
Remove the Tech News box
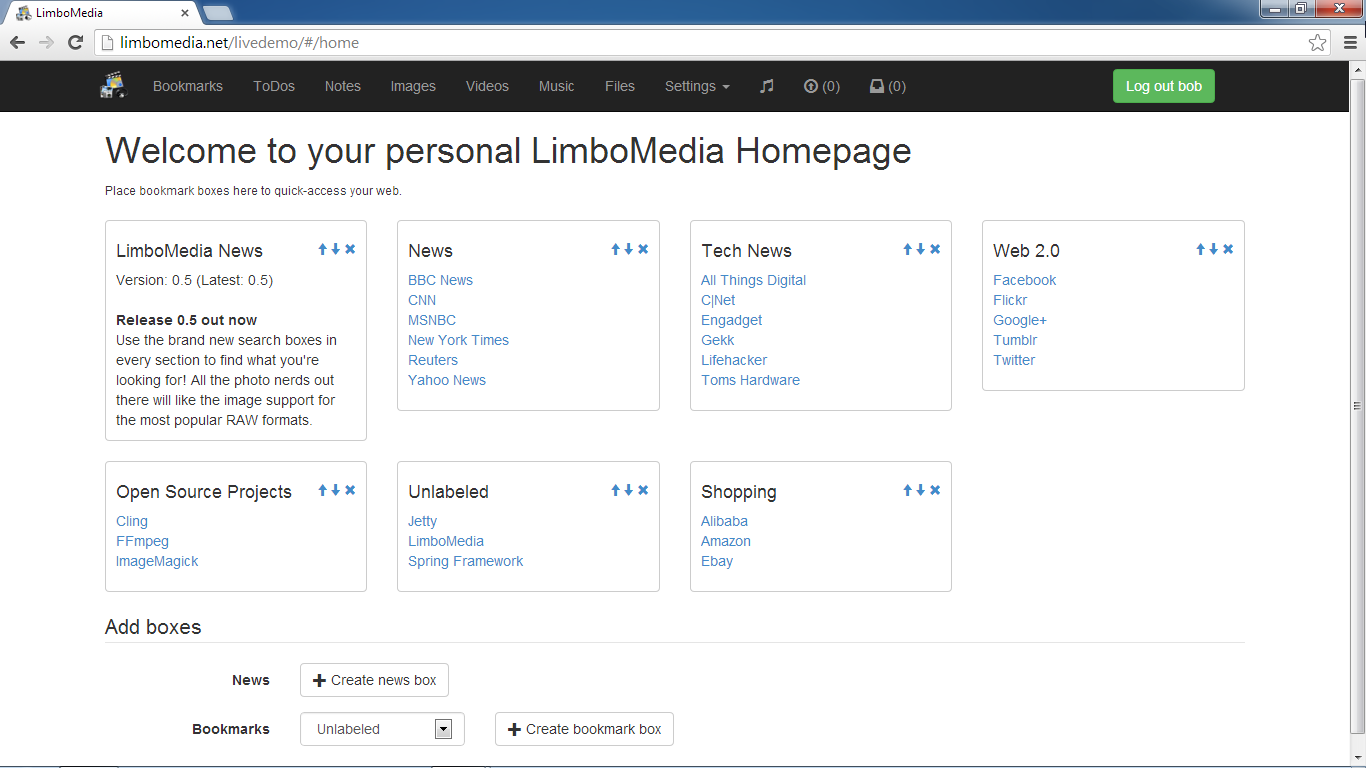[935, 249]
